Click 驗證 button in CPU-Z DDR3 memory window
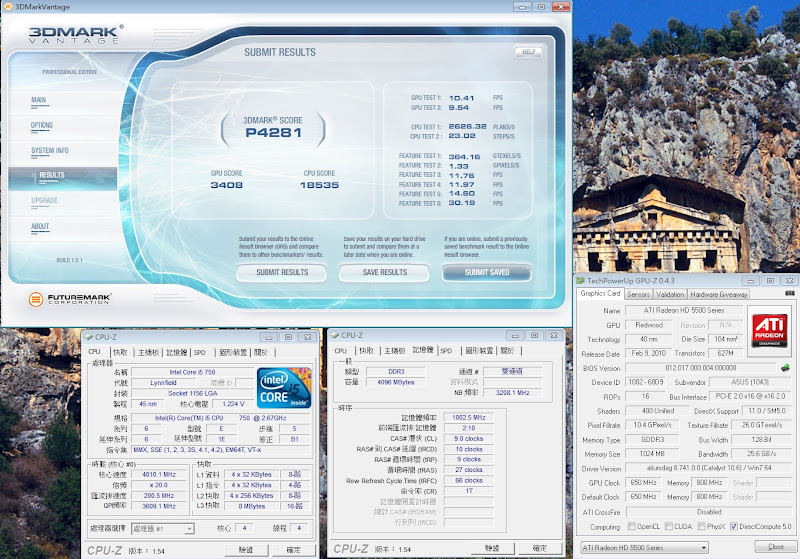Viewport: 800px width, 559px height. 492,548
